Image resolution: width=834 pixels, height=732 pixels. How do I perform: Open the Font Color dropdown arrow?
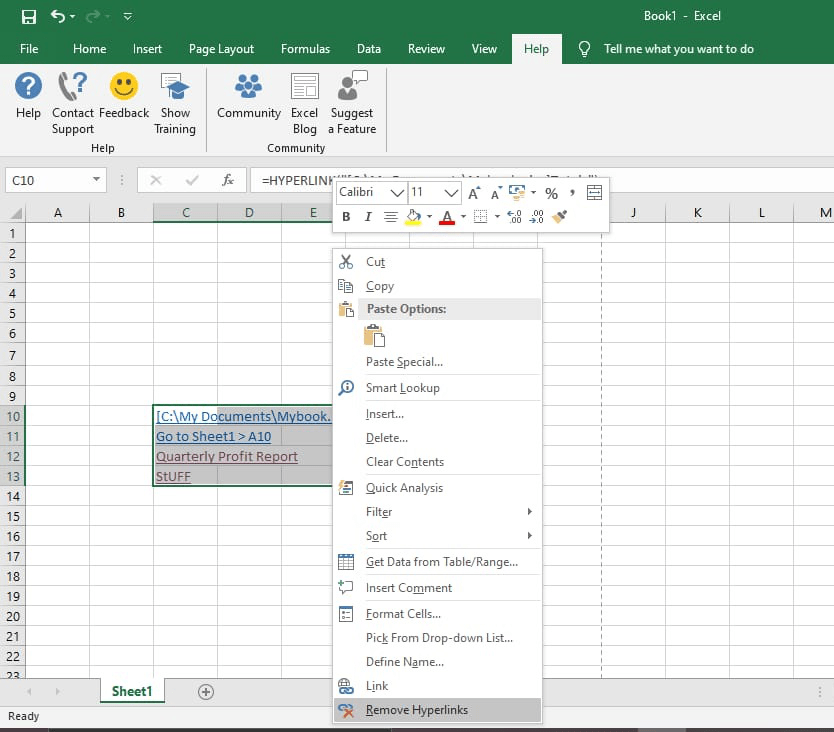[x=463, y=217]
